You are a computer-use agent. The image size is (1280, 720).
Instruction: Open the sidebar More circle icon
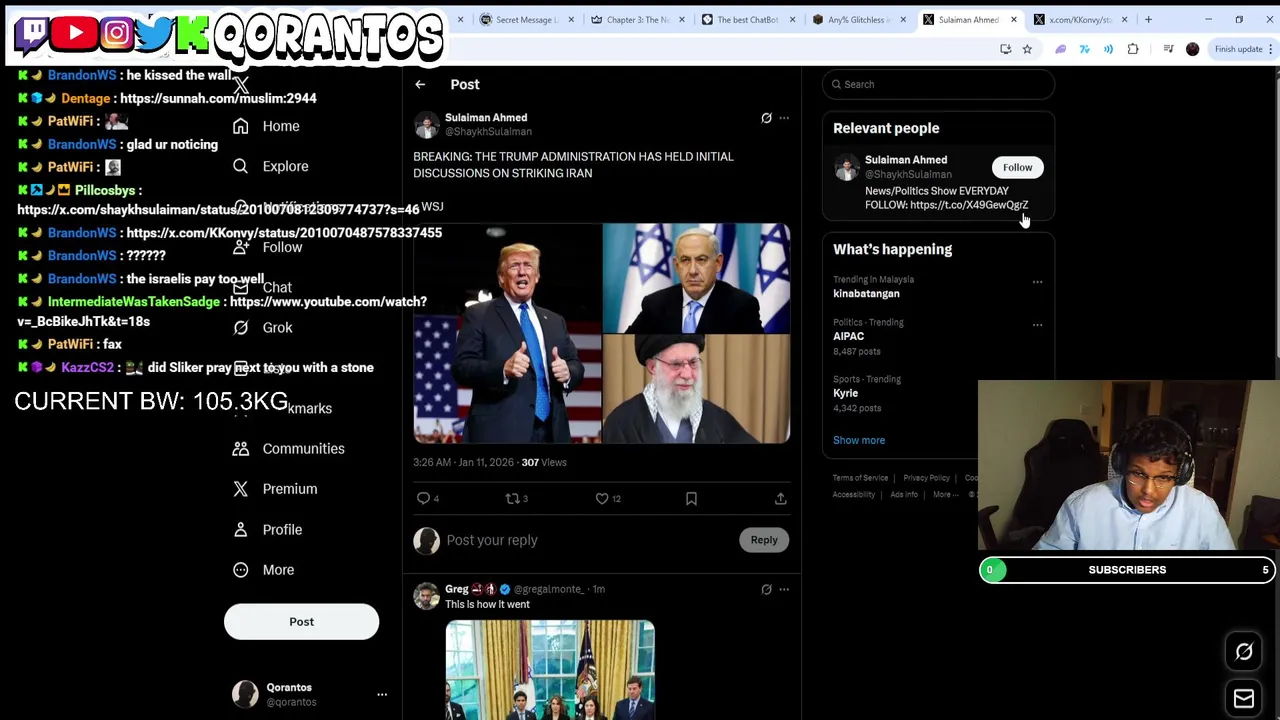point(240,570)
